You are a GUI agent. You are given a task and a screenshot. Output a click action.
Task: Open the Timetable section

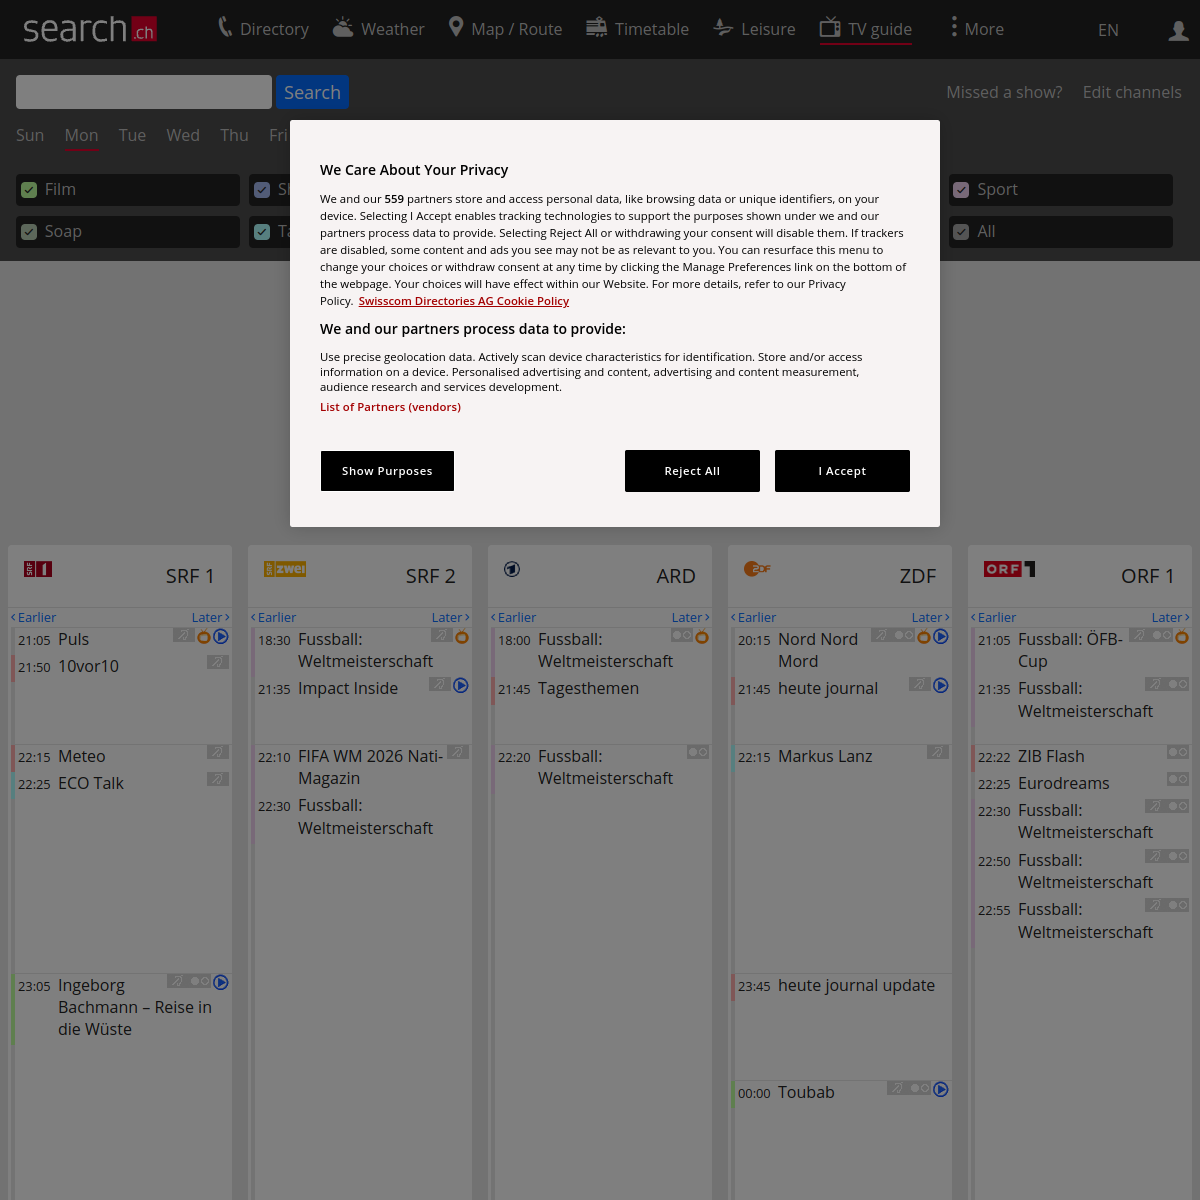[637, 29]
